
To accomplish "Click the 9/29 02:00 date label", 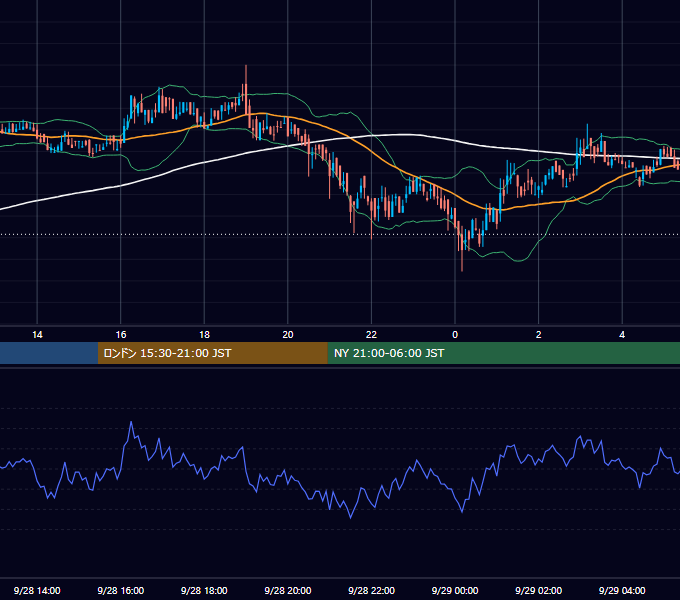I will pos(539,590).
